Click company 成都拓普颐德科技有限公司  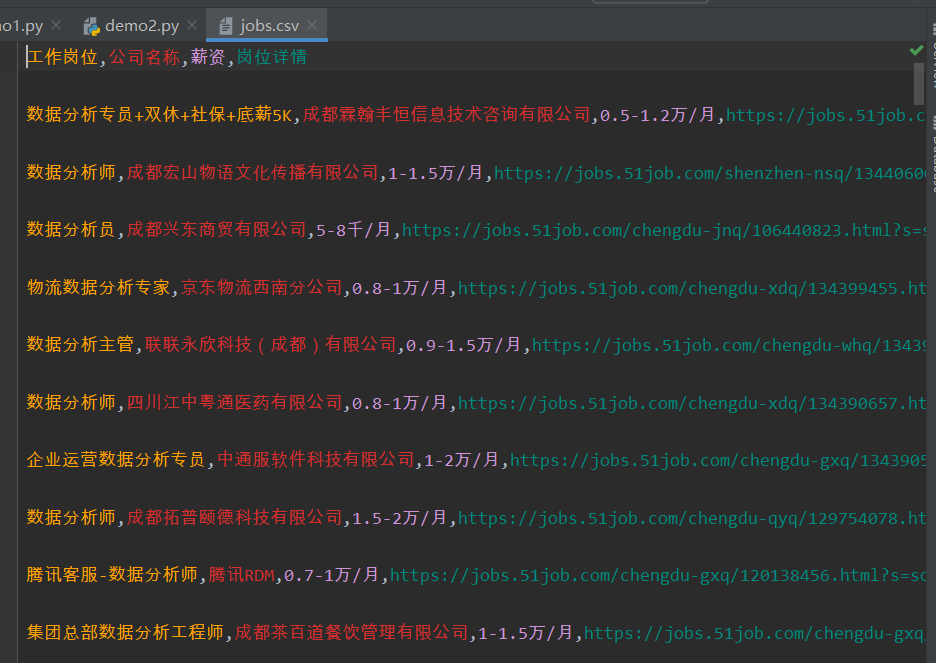click(235, 518)
